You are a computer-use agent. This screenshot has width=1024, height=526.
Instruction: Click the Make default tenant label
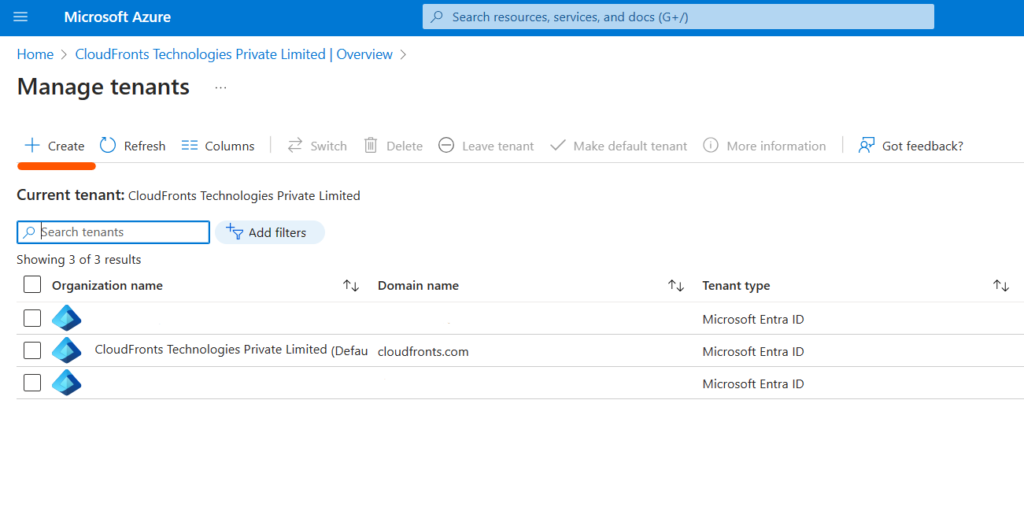coord(630,146)
